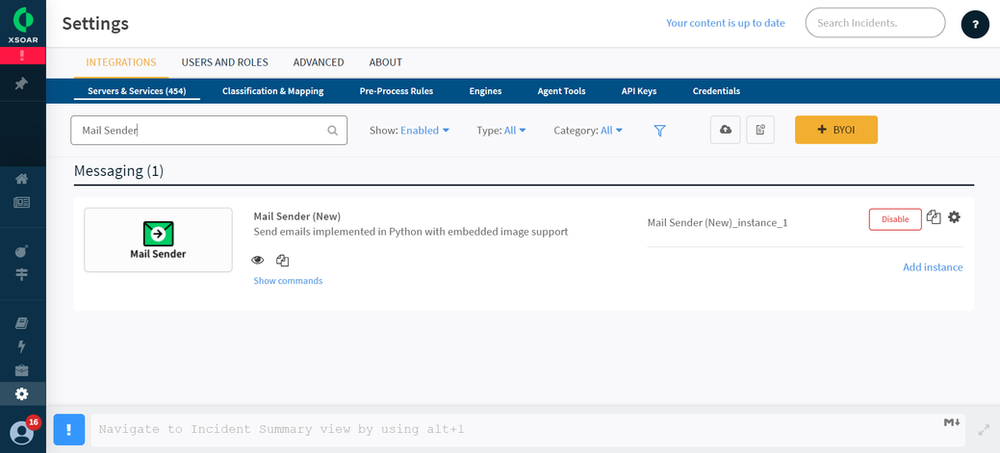Select the API Keys subtab
1000x453 pixels.
639,91
